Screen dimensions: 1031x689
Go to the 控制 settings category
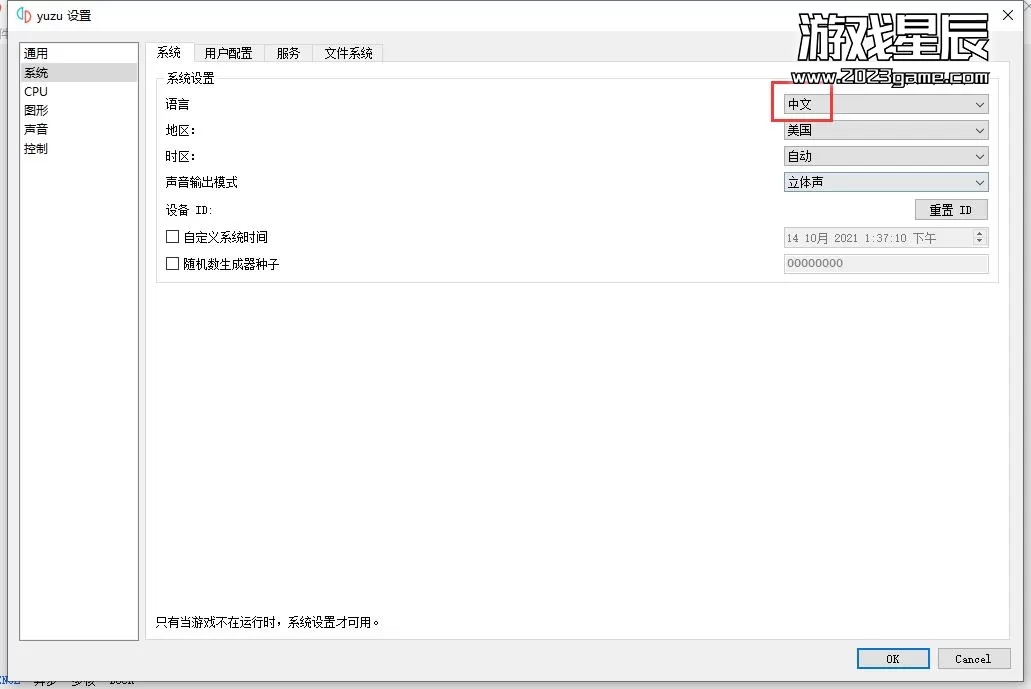pos(36,148)
